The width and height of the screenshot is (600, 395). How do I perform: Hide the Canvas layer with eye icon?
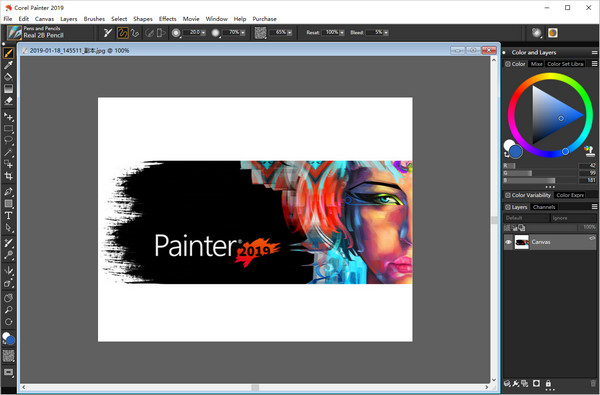(x=508, y=242)
